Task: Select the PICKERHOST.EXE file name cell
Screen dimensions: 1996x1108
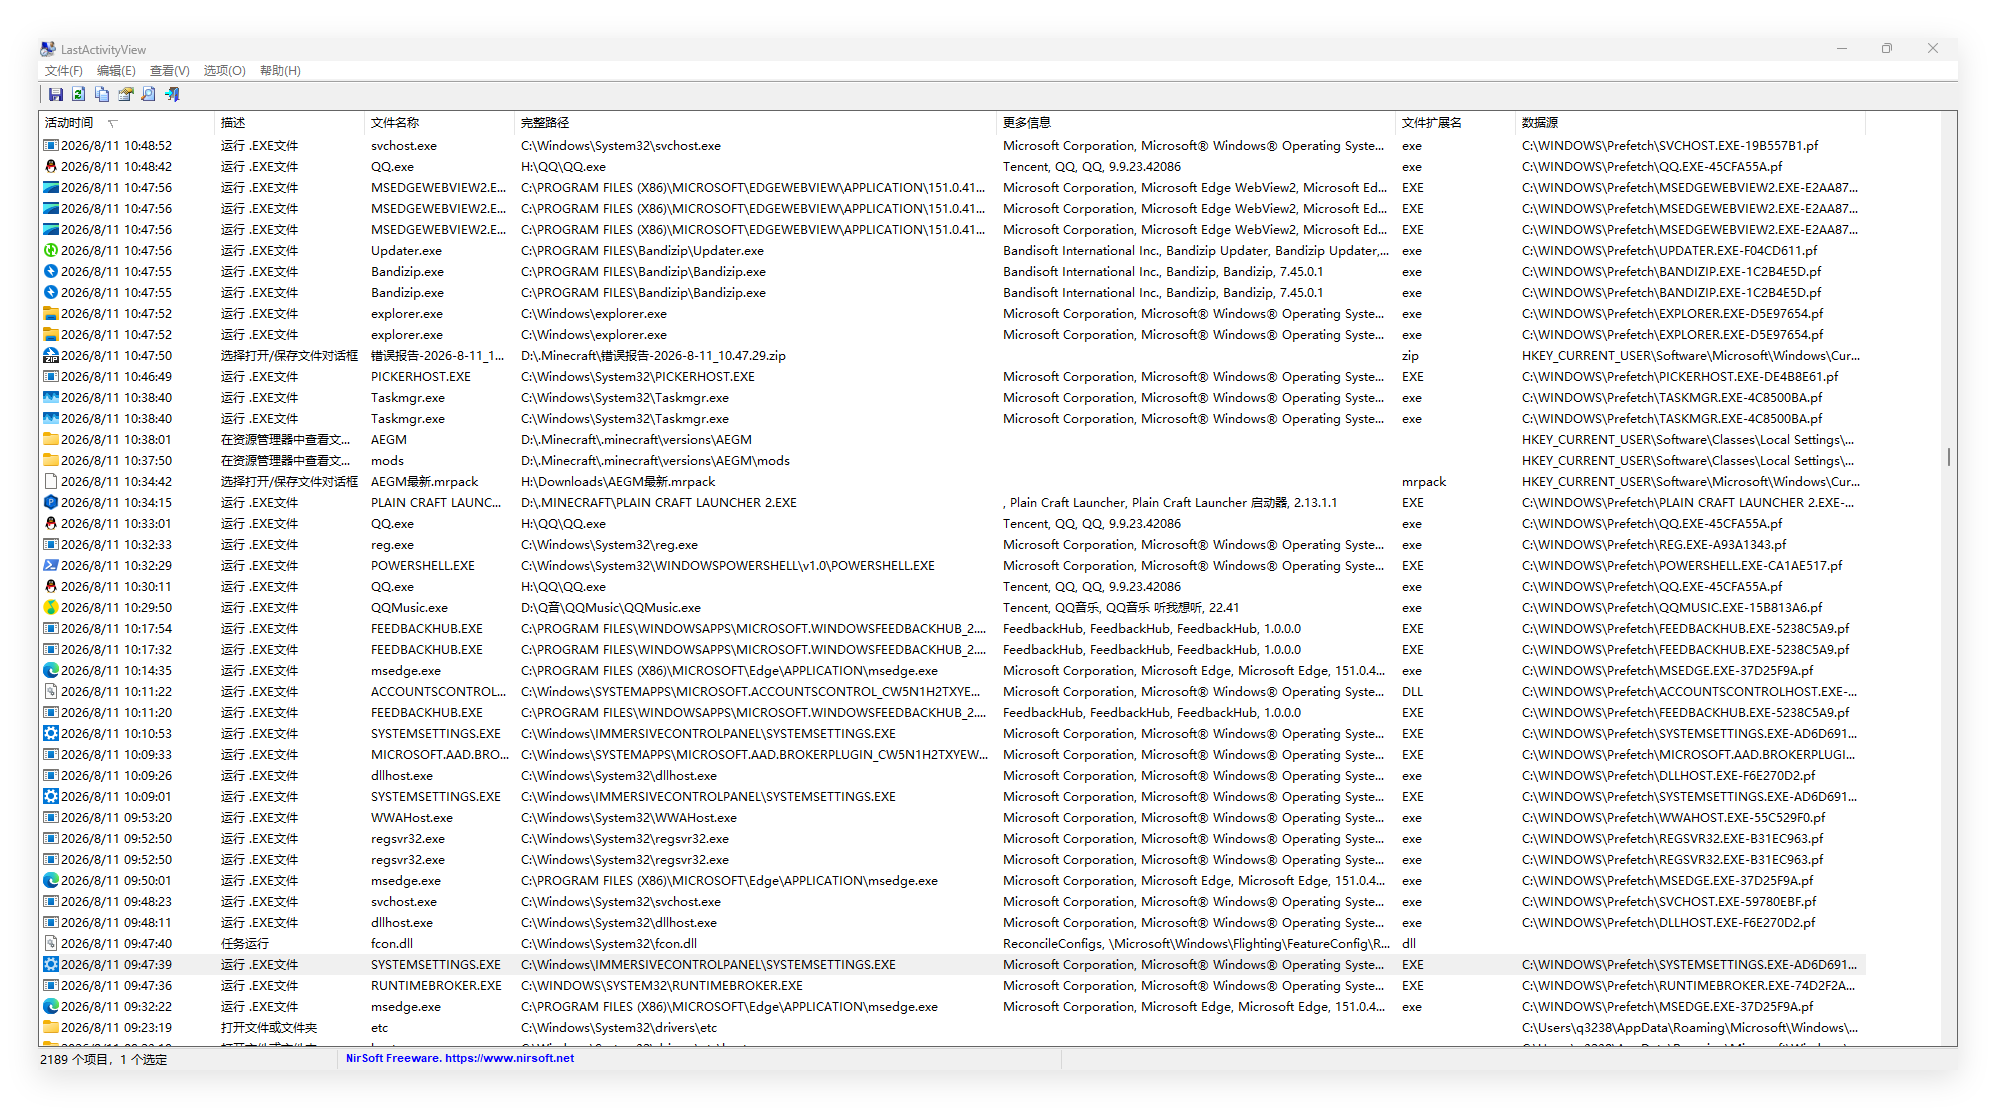Action: pyautogui.click(x=421, y=377)
